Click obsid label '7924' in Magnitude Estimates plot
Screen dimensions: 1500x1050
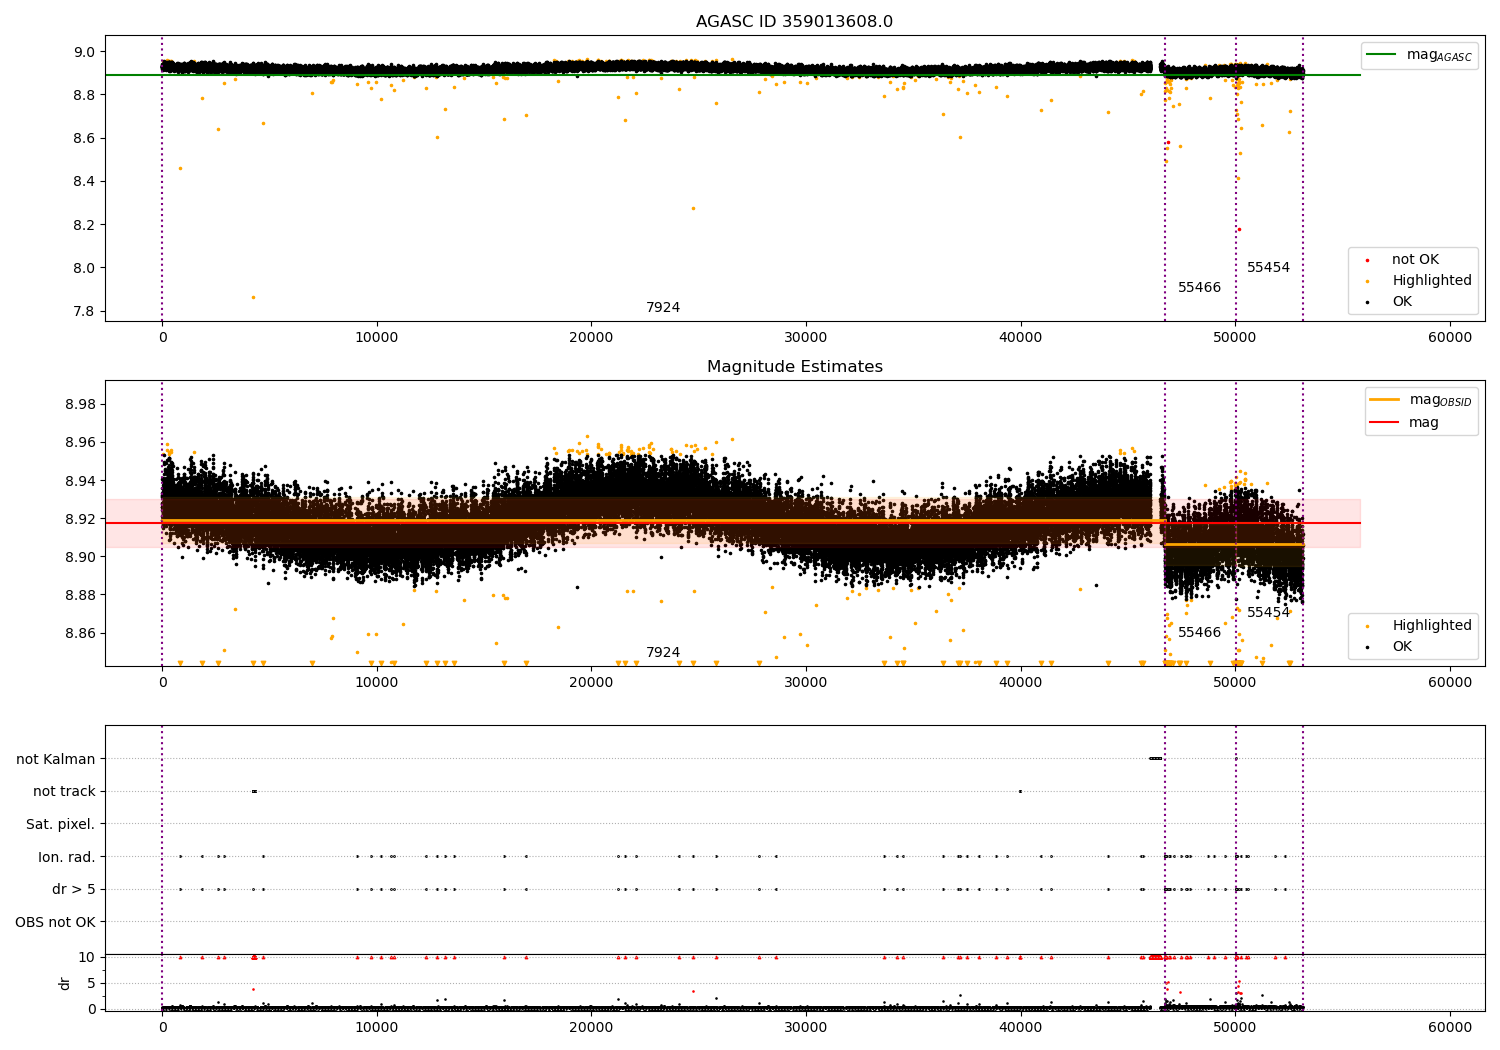[663, 653]
